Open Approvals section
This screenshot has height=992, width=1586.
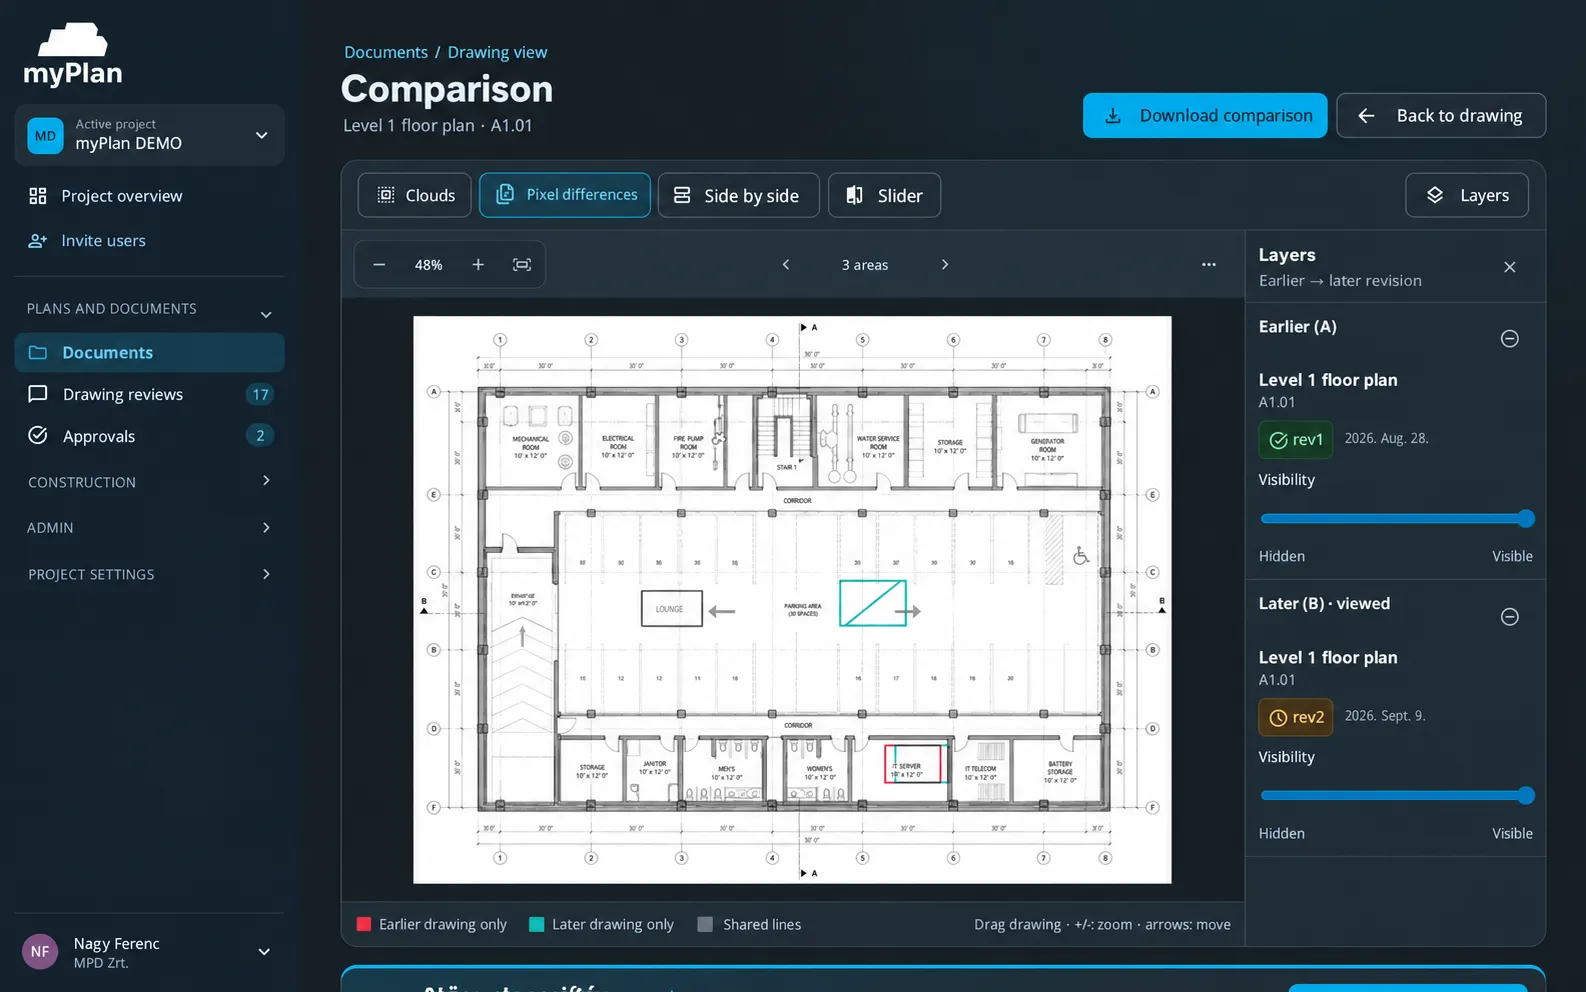[x=150, y=436]
